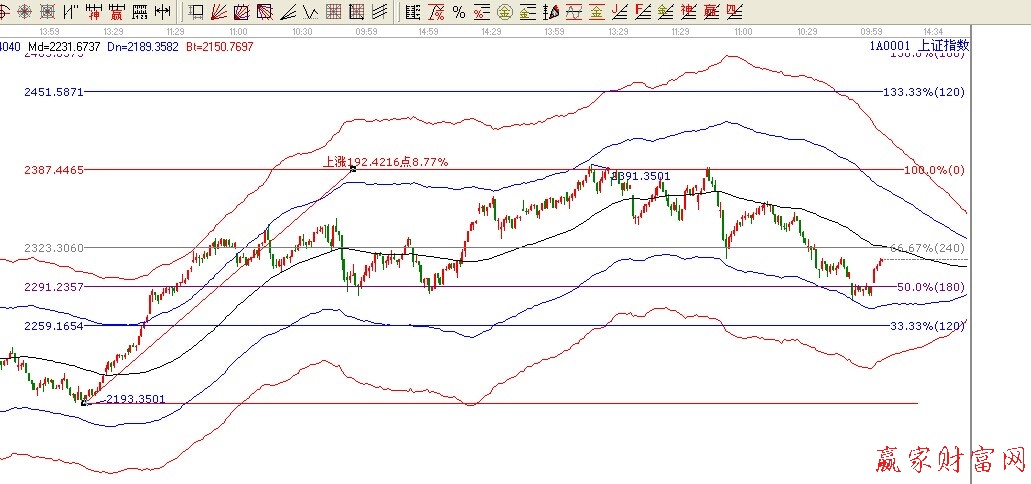Click the red percent slope line icon

pyautogui.click(x=435, y=12)
